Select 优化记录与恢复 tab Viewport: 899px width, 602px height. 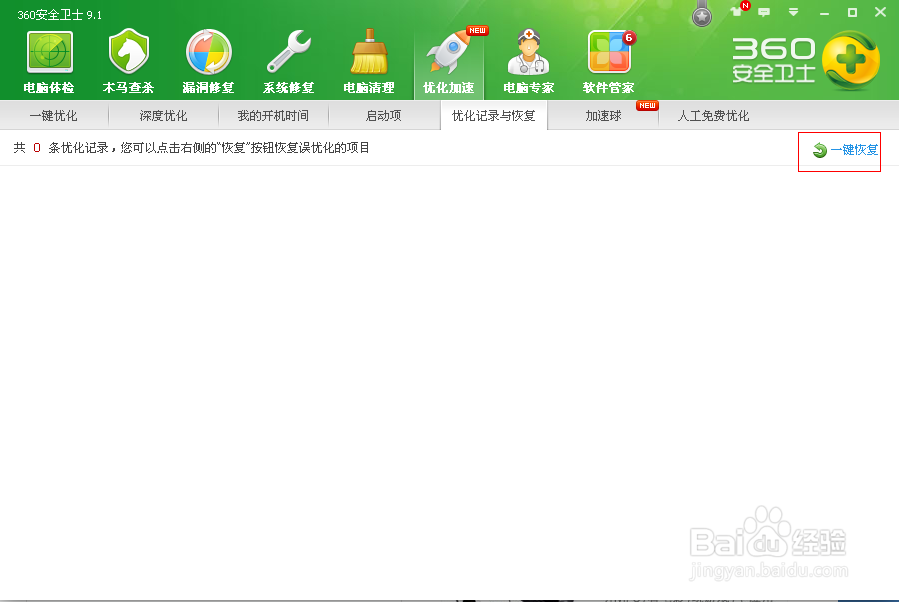pos(494,116)
